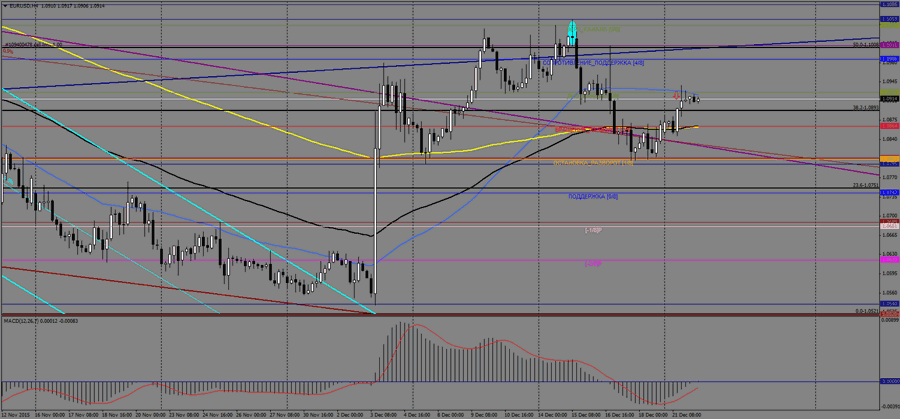
Task: Click the 12 Nov 2015 date label
Action: click(x=16, y=414)
